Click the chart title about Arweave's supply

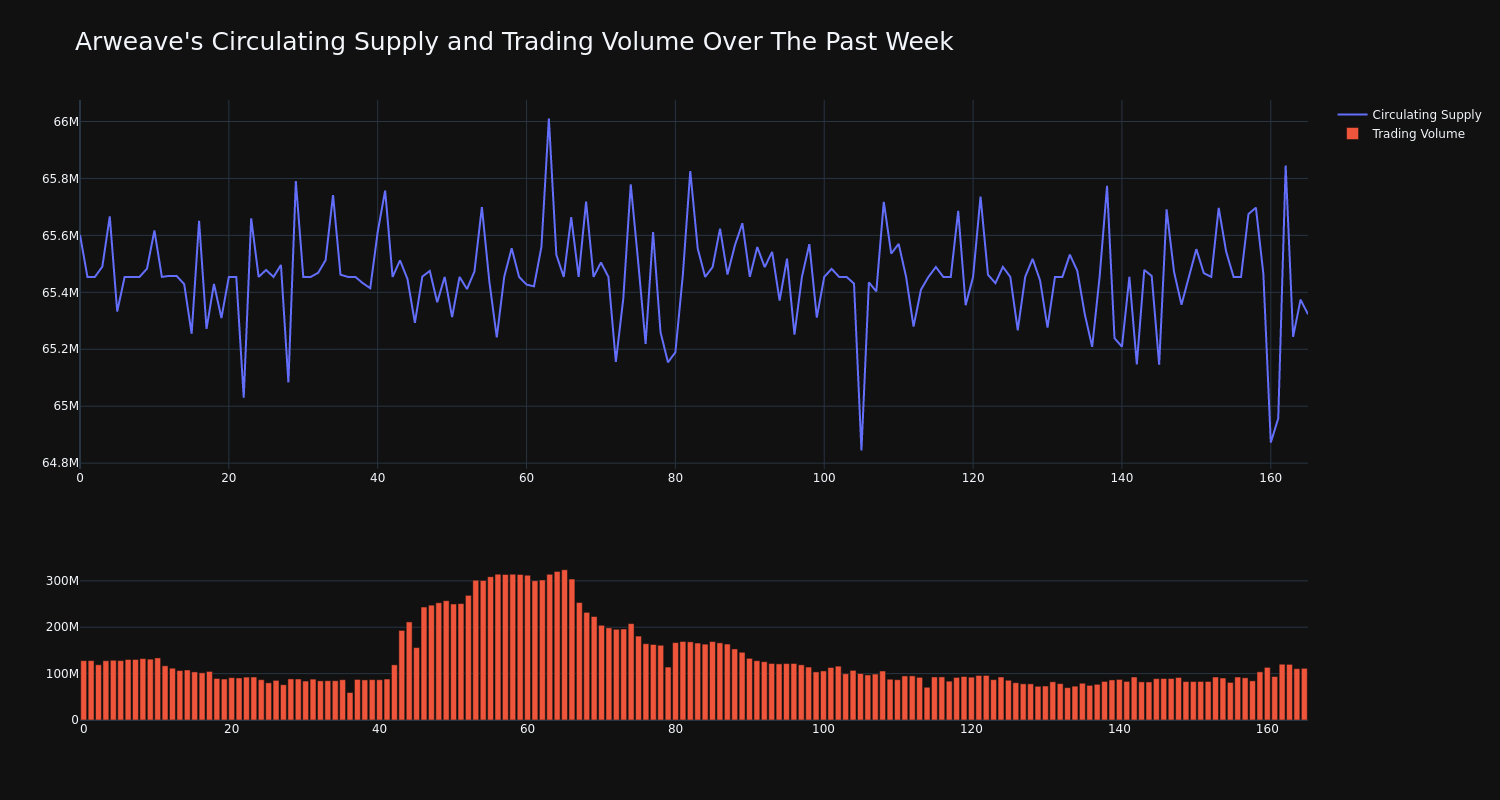tap(514, 42)
